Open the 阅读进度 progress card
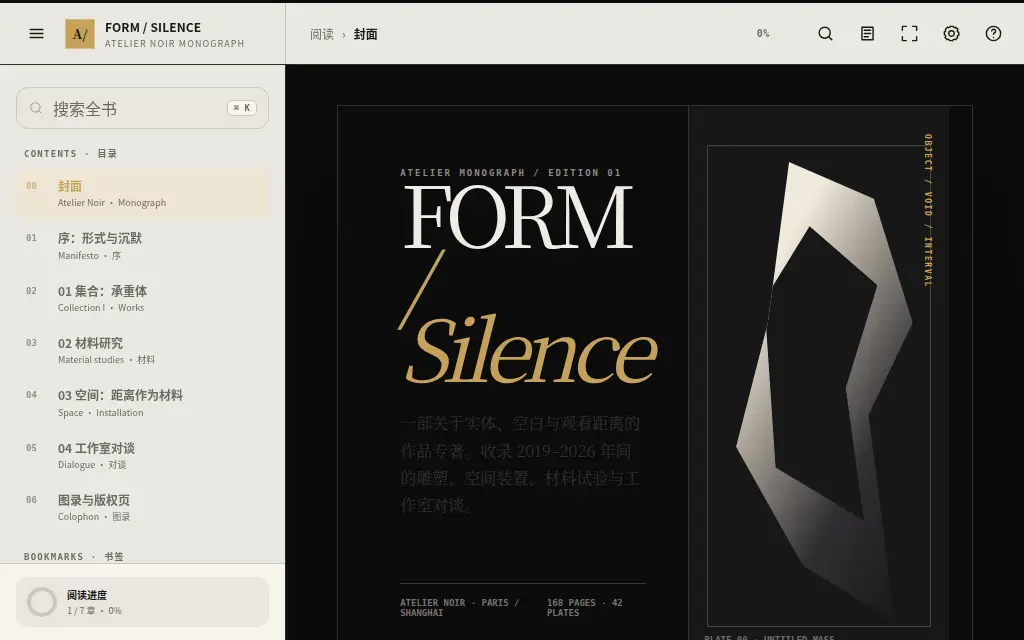The image size is (1024, 640). pyautogui.click(x=142, y=602)
